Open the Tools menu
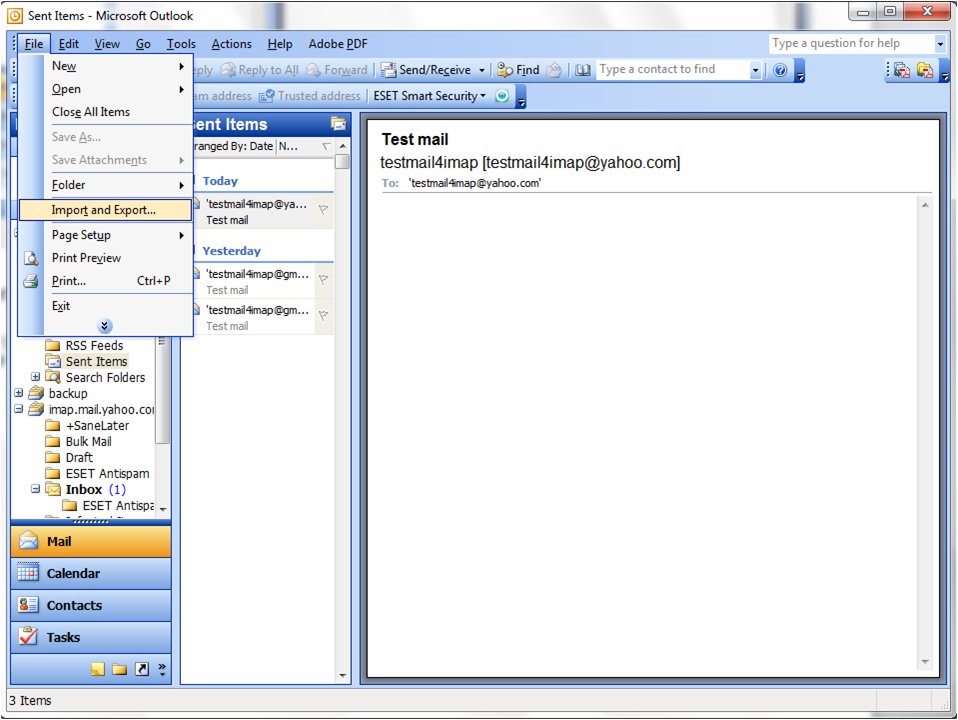The width and height of the screenshot is (958, 720). coord(181,44)
